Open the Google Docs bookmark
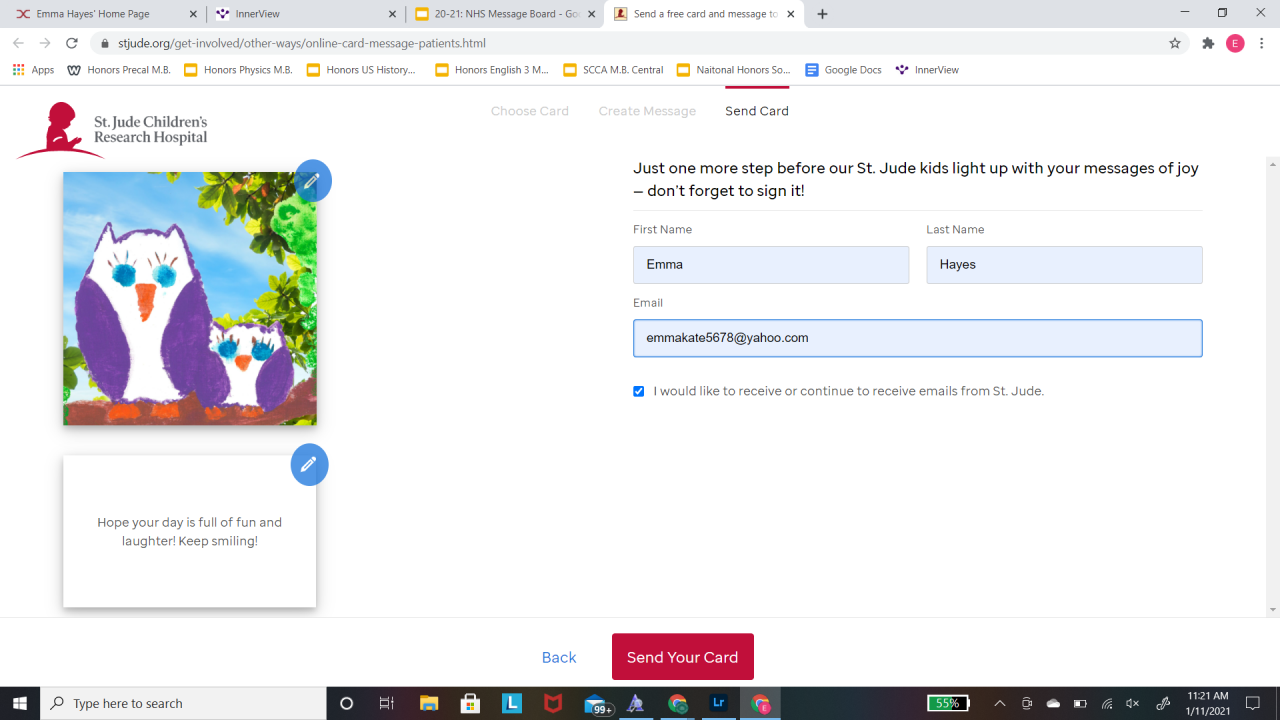The height and width of the screenshot is (720, 1280). click(x=843, y=70)
